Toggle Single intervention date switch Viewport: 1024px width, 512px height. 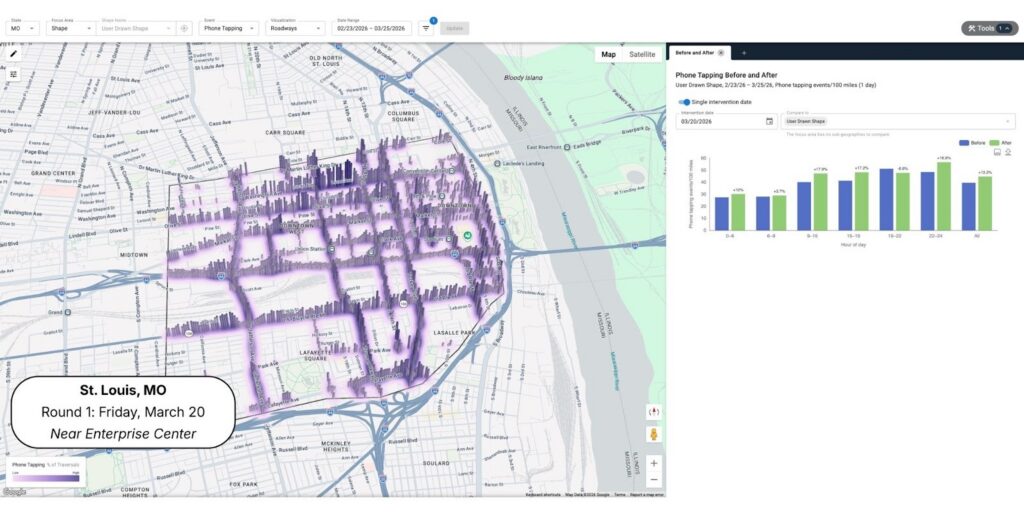click(x=684, y=101)
